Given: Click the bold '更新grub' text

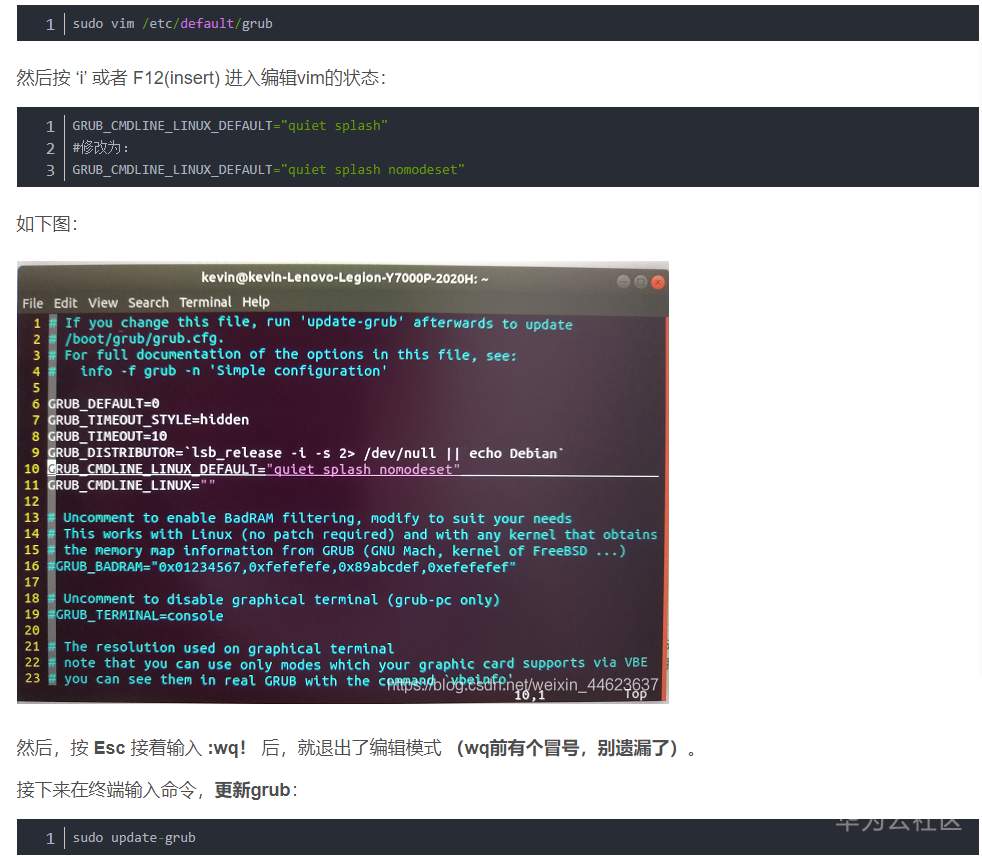Looking at the screenshot, I should [x=252, y=790].
